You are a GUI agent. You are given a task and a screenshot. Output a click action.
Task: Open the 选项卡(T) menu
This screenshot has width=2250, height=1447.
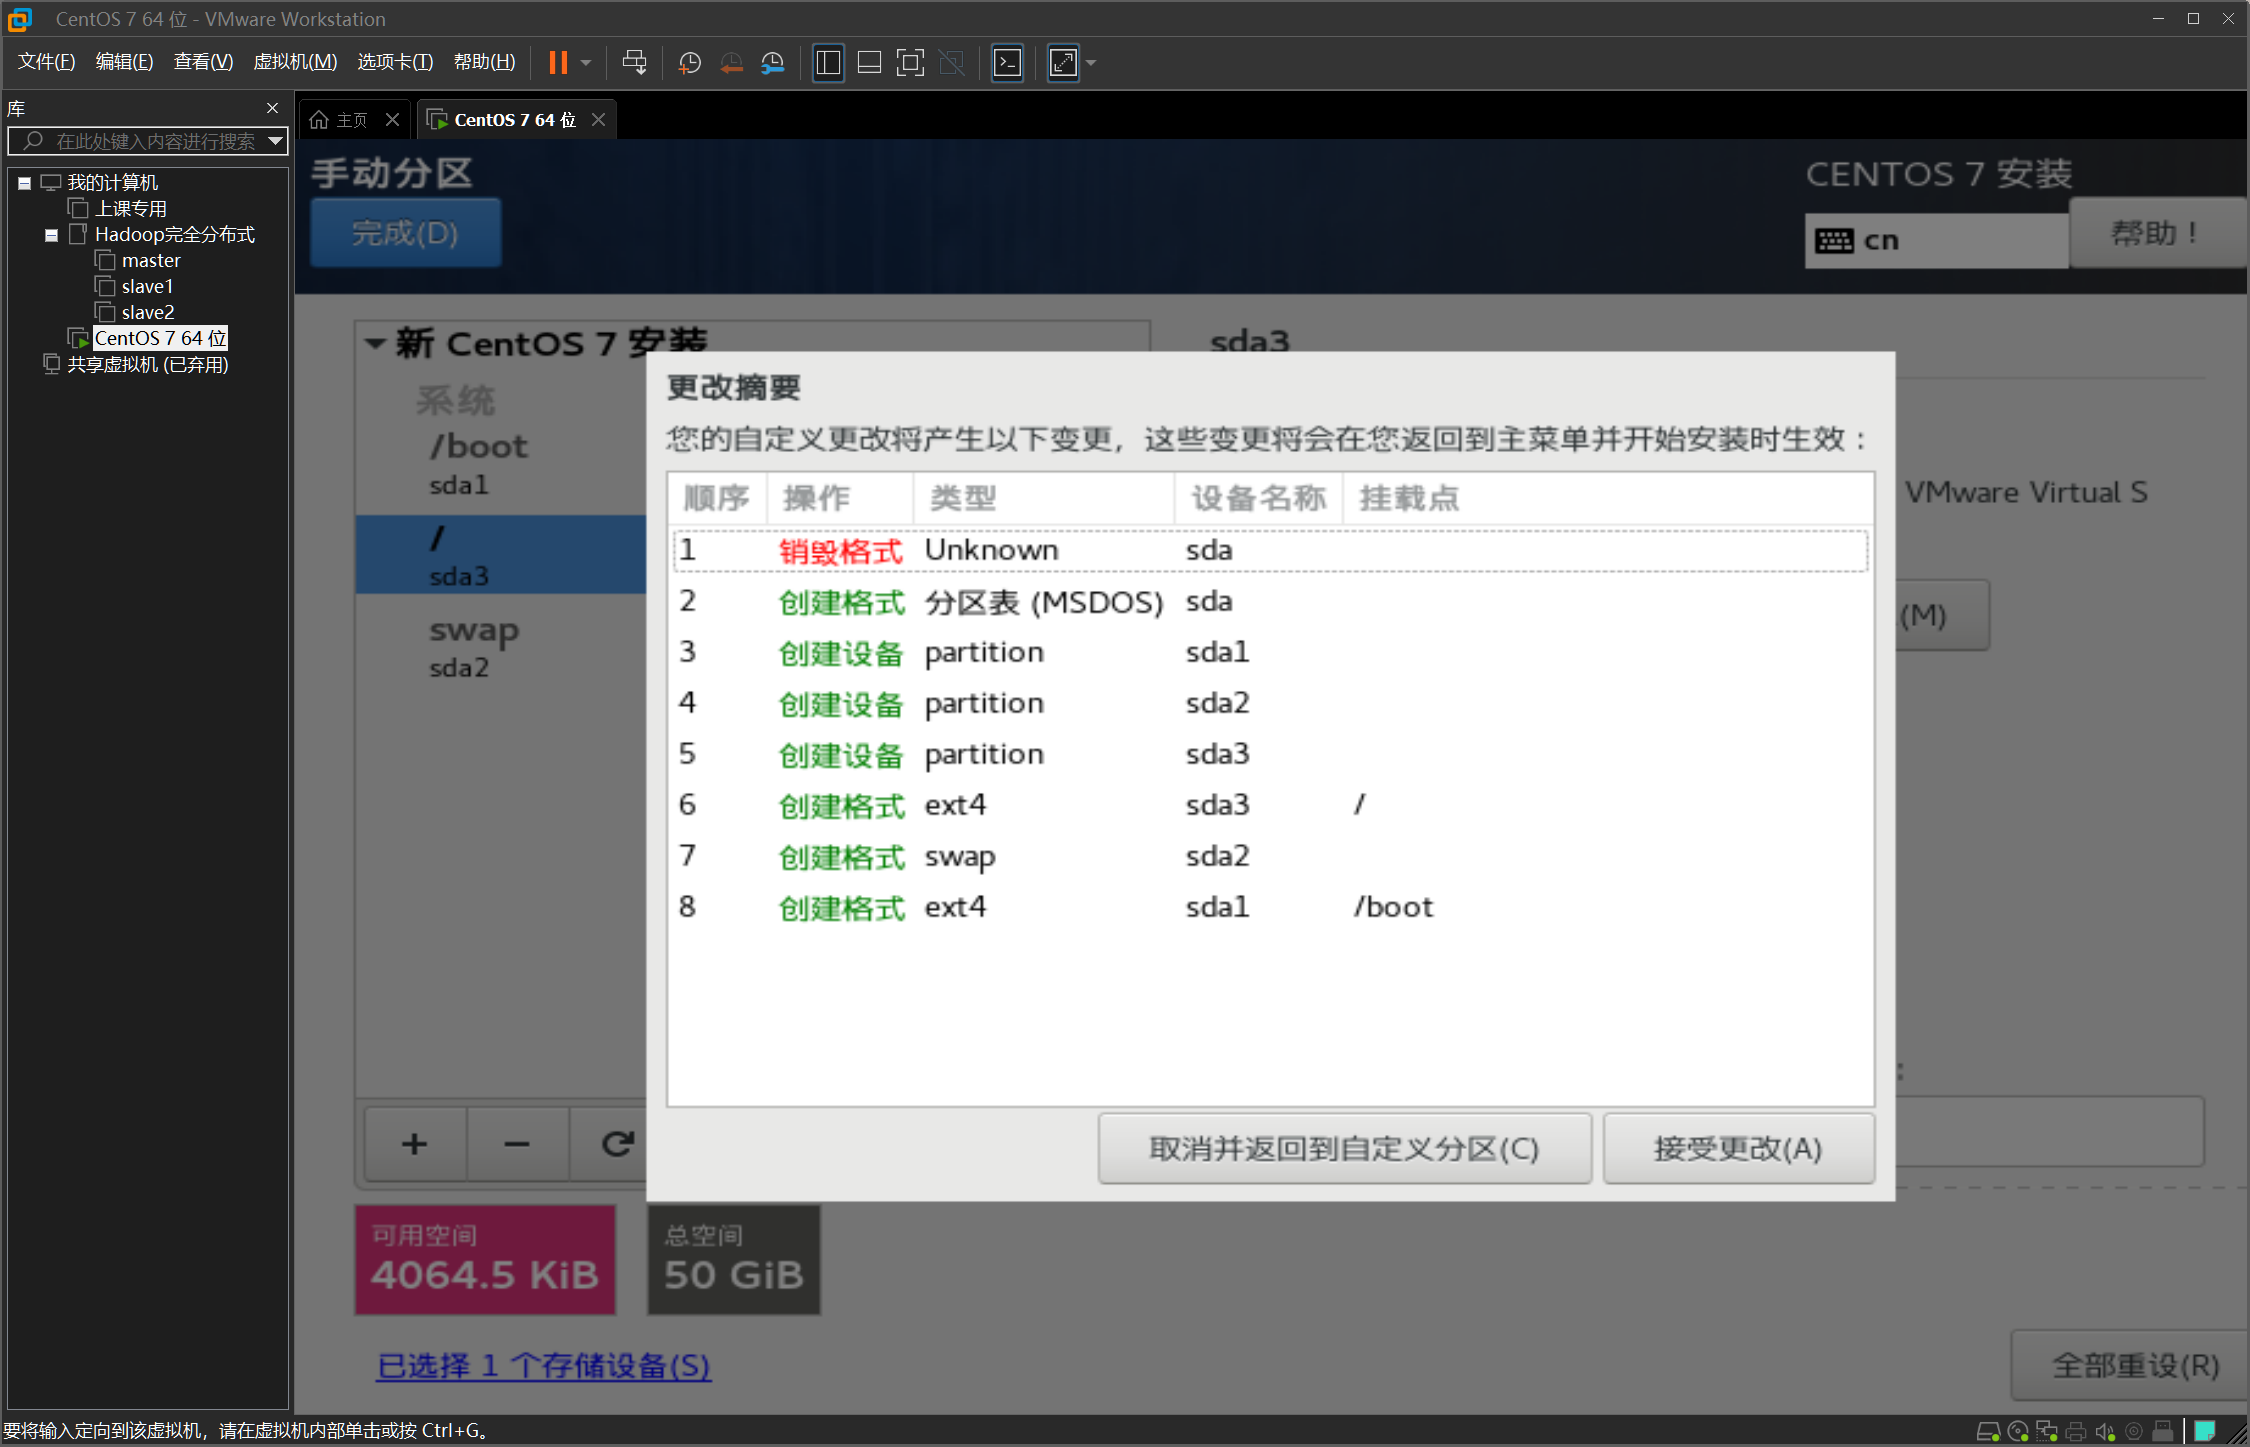pyautogui.click(x=395, y=62)
